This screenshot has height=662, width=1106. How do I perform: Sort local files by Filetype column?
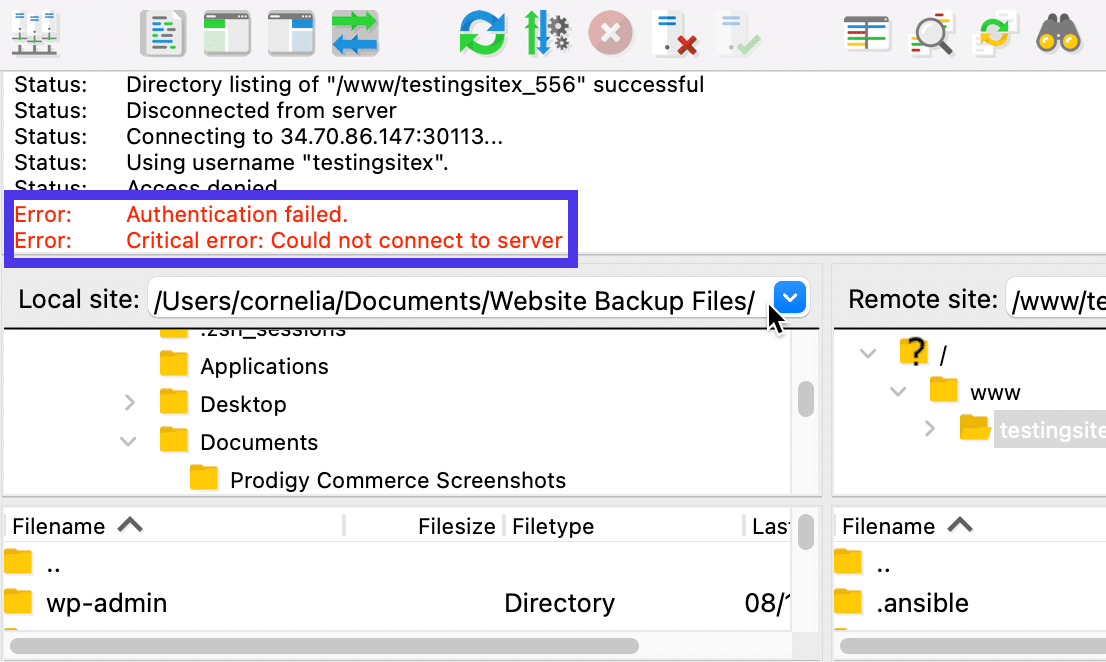[552, 525]
